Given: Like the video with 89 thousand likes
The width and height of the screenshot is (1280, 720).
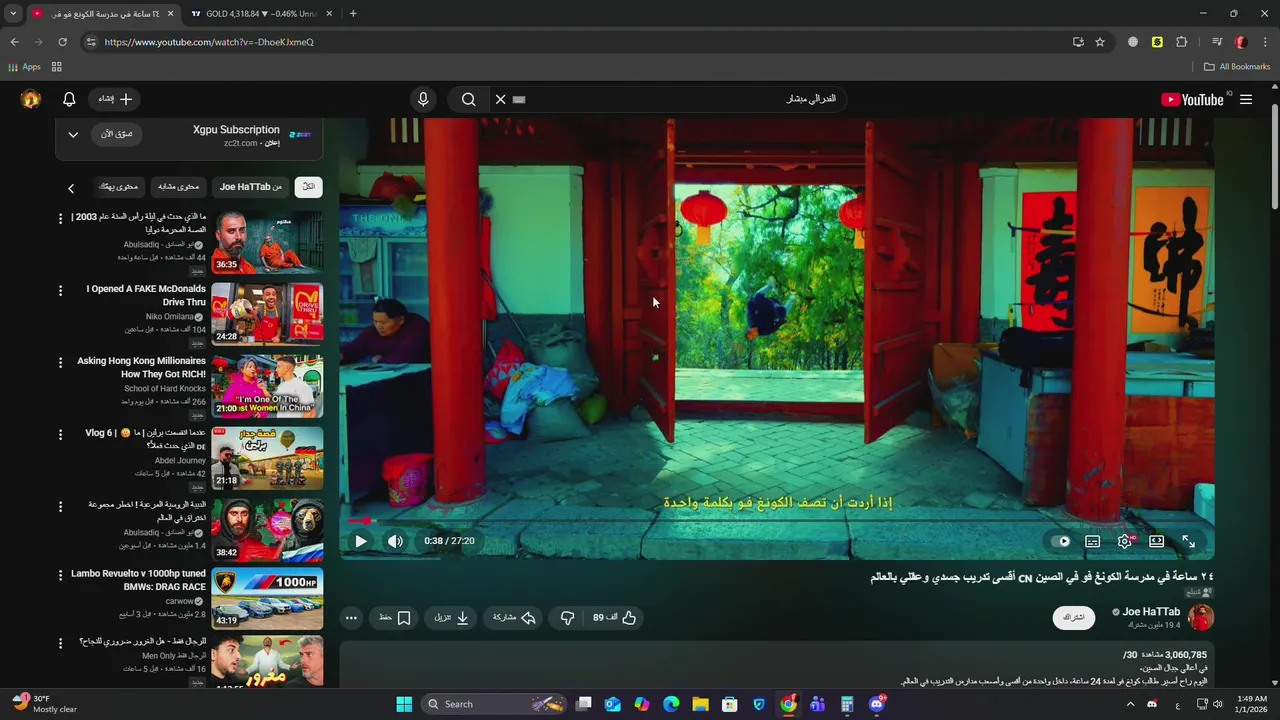Looking at the screenshot, I should (x=615, y=618).
